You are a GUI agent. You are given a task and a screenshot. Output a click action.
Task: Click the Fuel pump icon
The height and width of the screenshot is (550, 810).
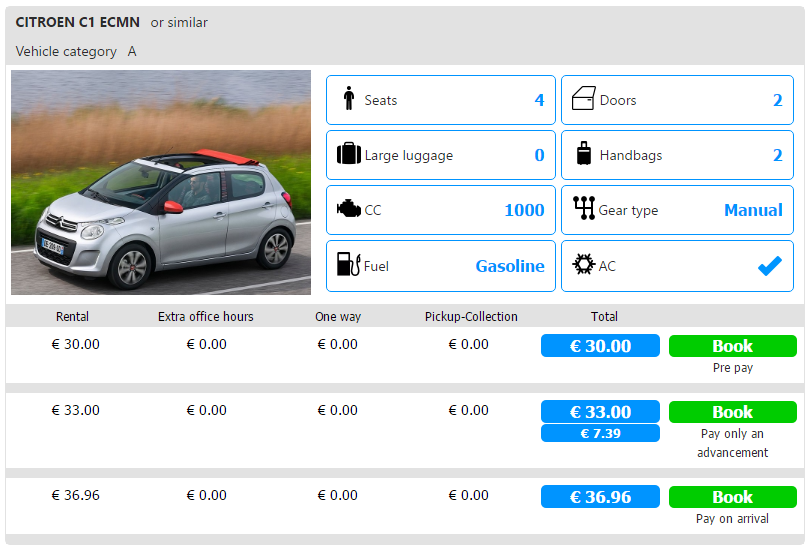coord(349,264)
